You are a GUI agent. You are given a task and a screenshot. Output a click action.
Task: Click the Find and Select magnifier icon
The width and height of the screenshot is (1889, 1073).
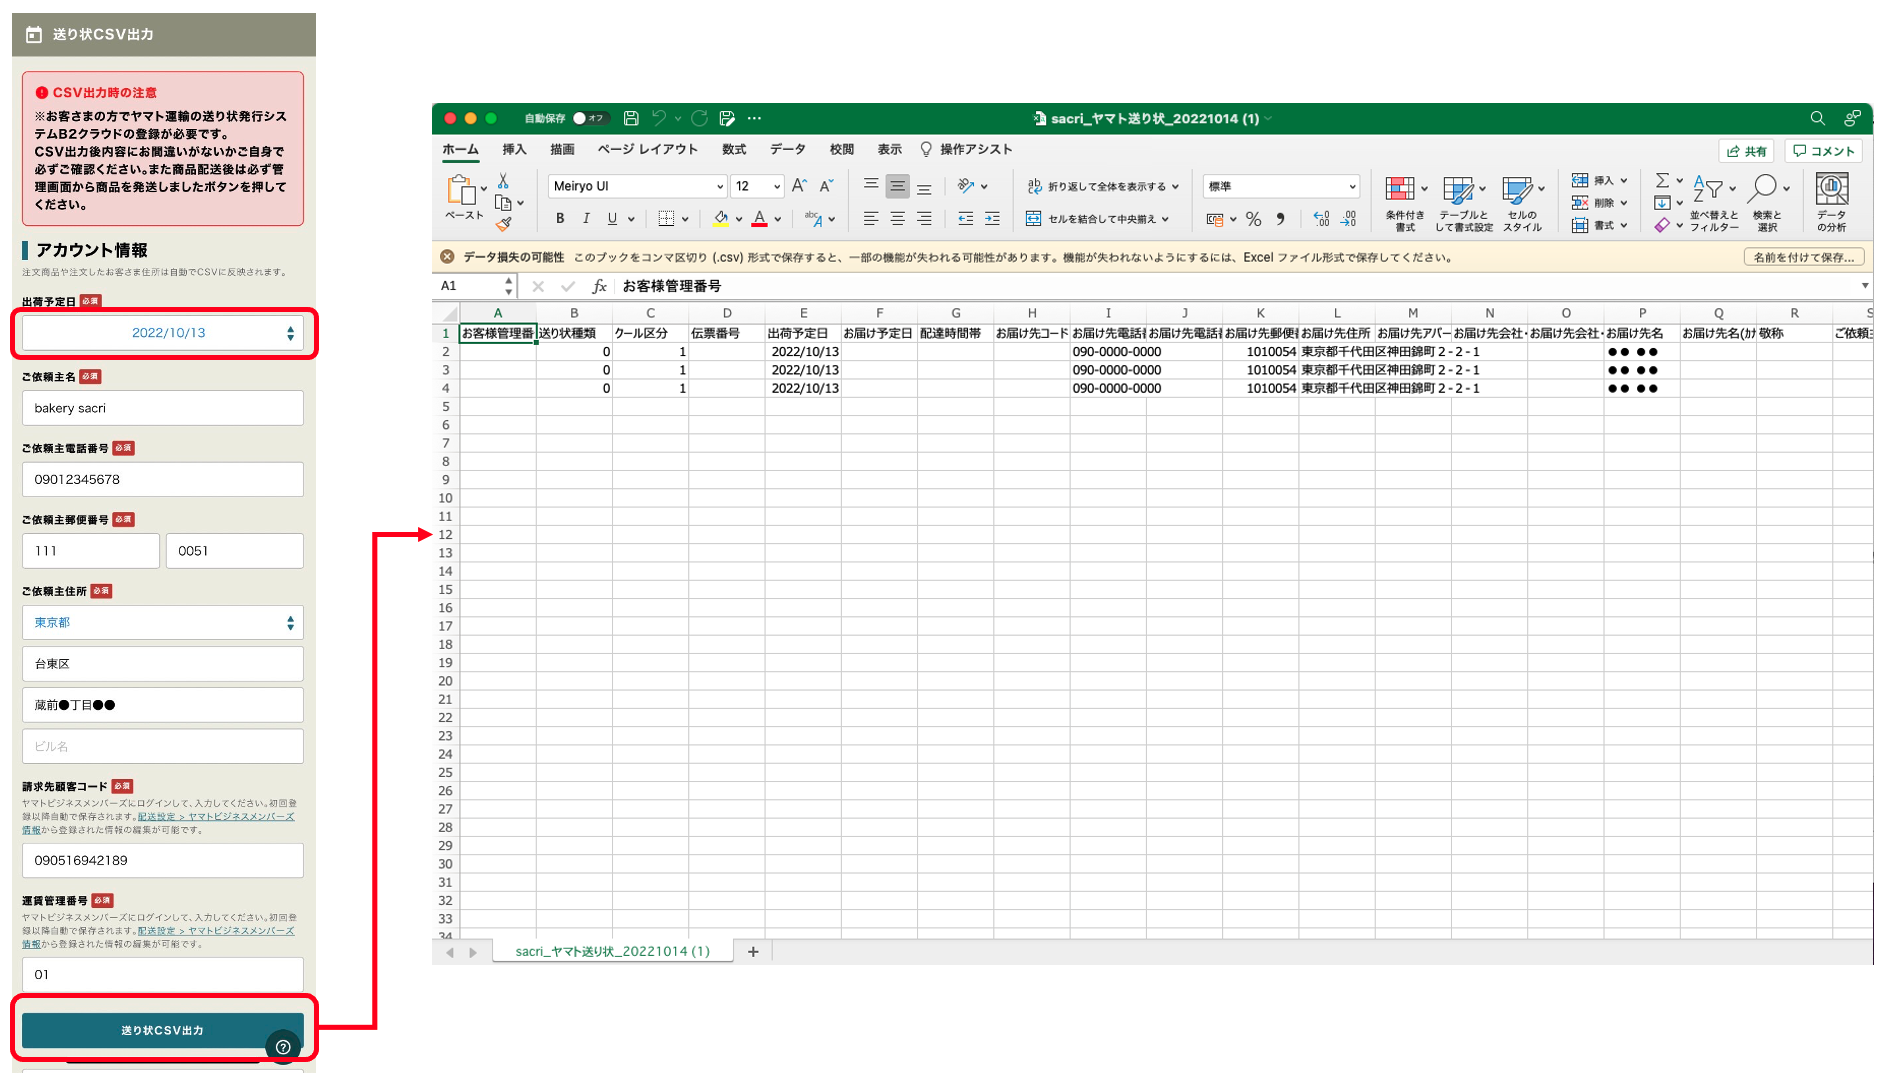[1763, 188]
